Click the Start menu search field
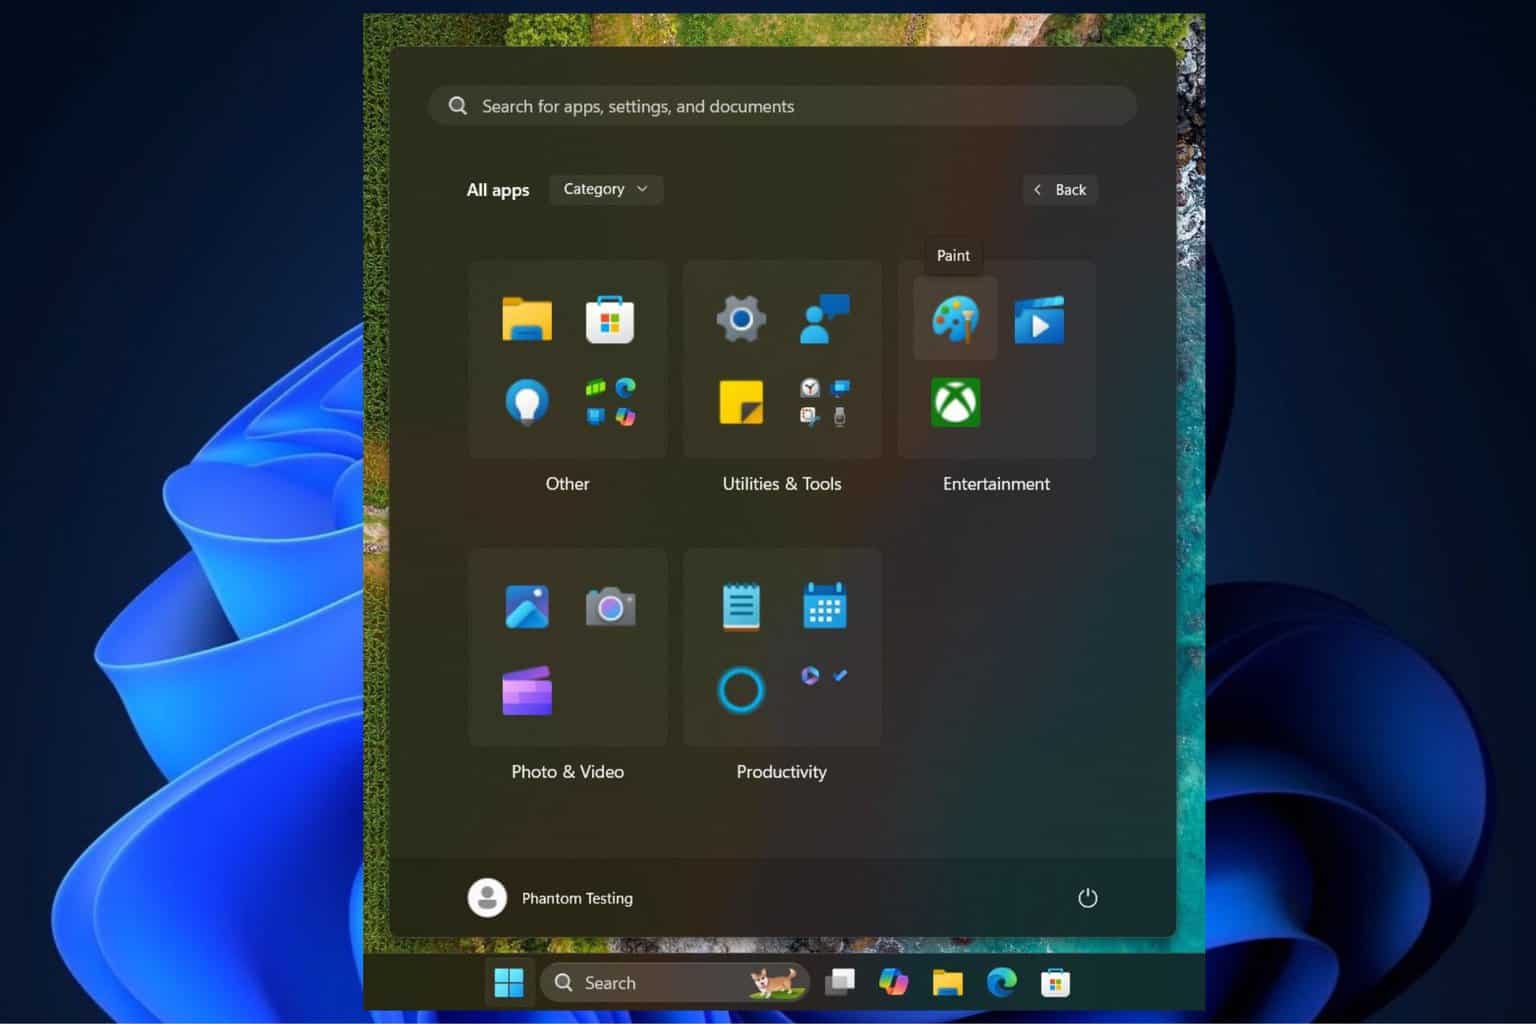 tap(782, 106)
